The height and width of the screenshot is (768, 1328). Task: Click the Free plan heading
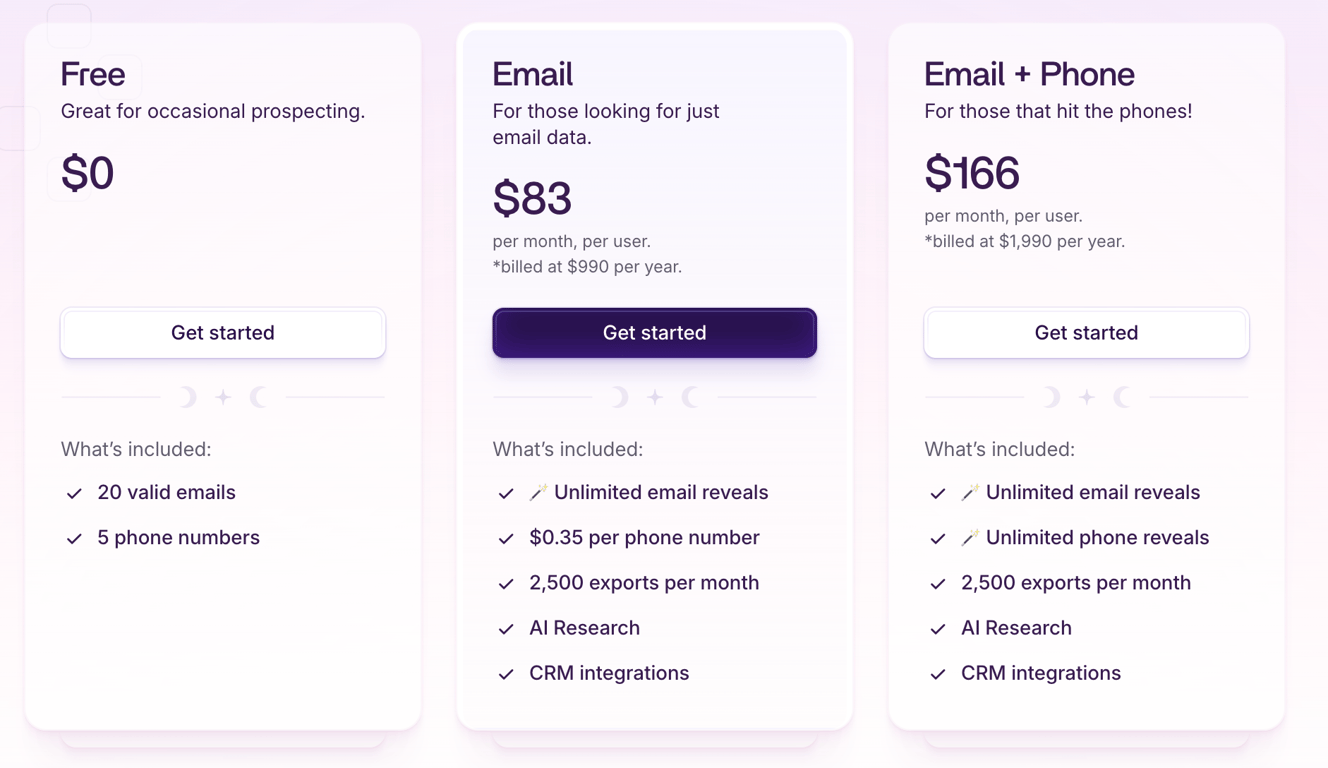pyautogui.click(x=93, y=74)
